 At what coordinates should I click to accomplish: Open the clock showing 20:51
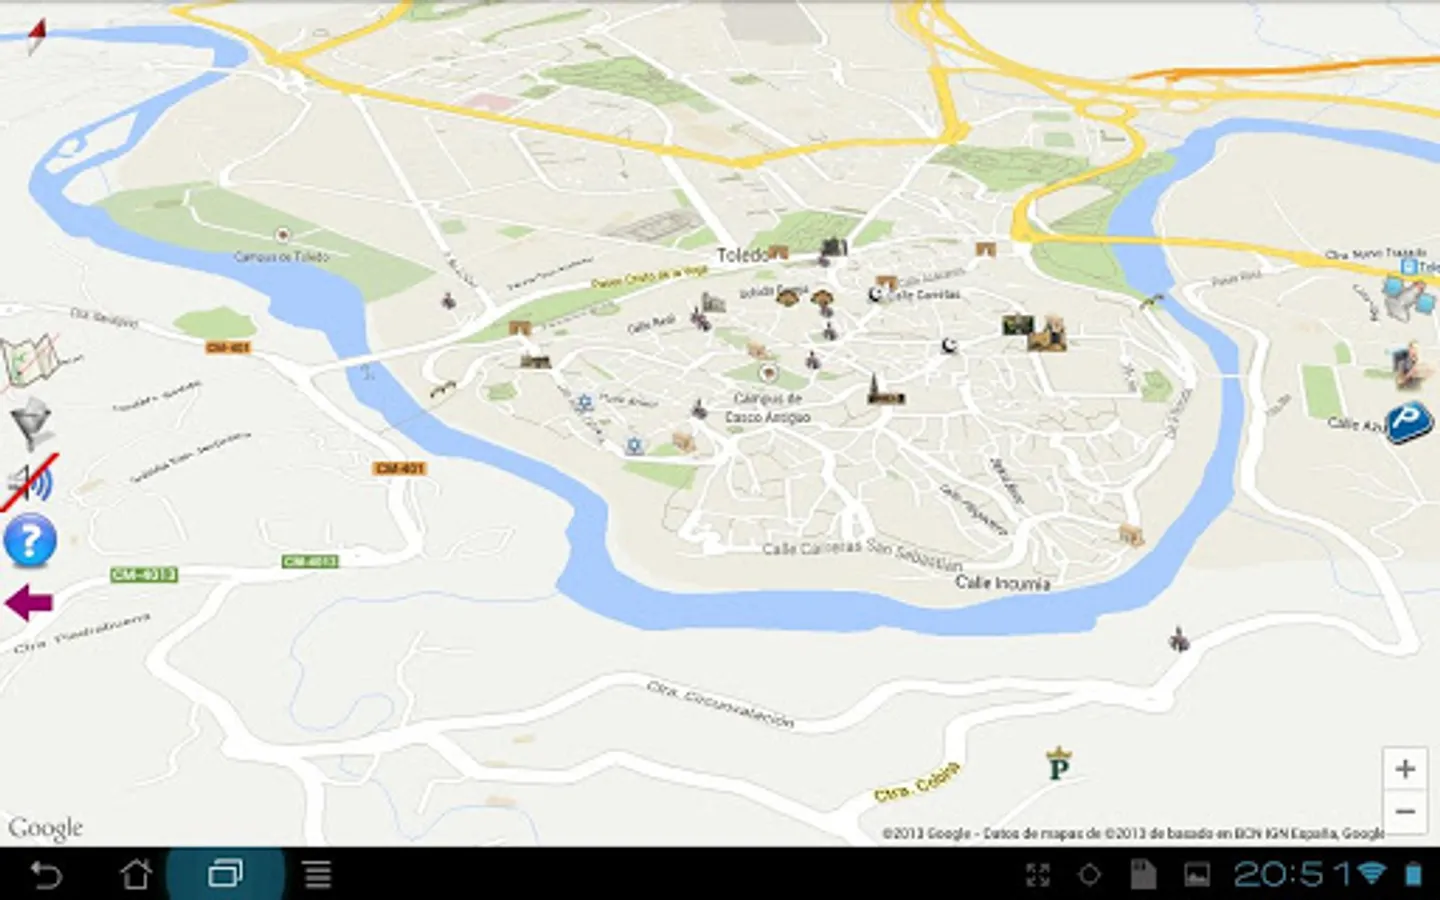pos(1291,874)
